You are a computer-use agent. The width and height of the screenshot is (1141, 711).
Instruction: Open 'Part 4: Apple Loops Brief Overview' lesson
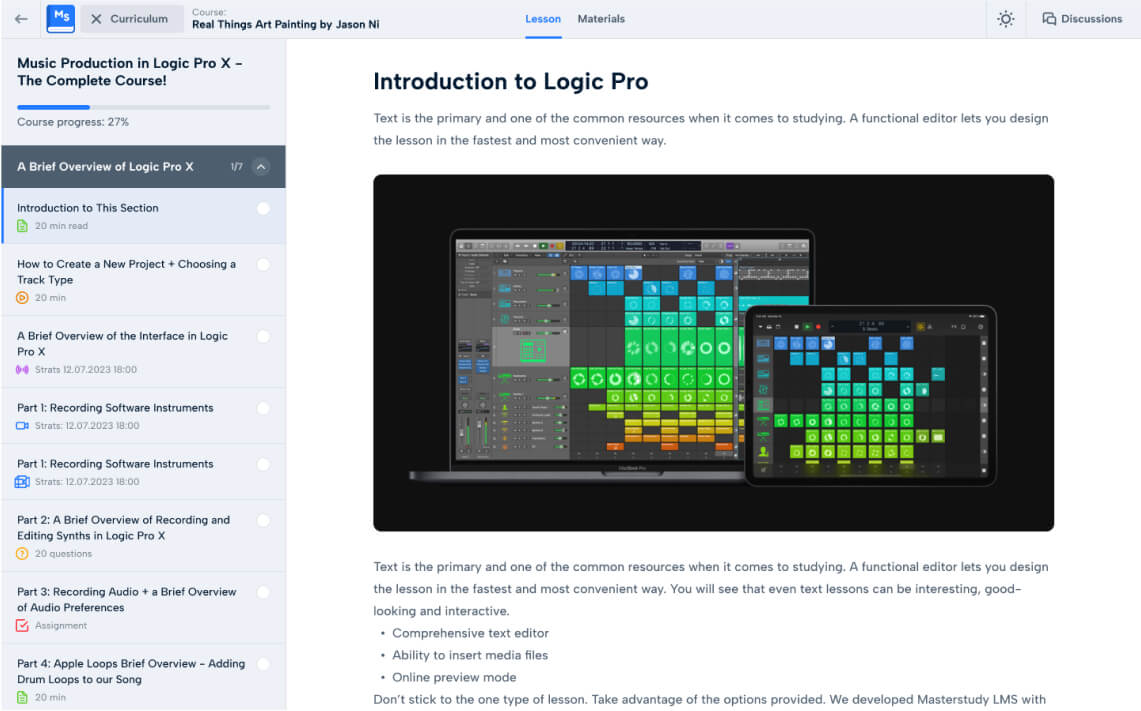pyautogui.click(x=143, y=678)
